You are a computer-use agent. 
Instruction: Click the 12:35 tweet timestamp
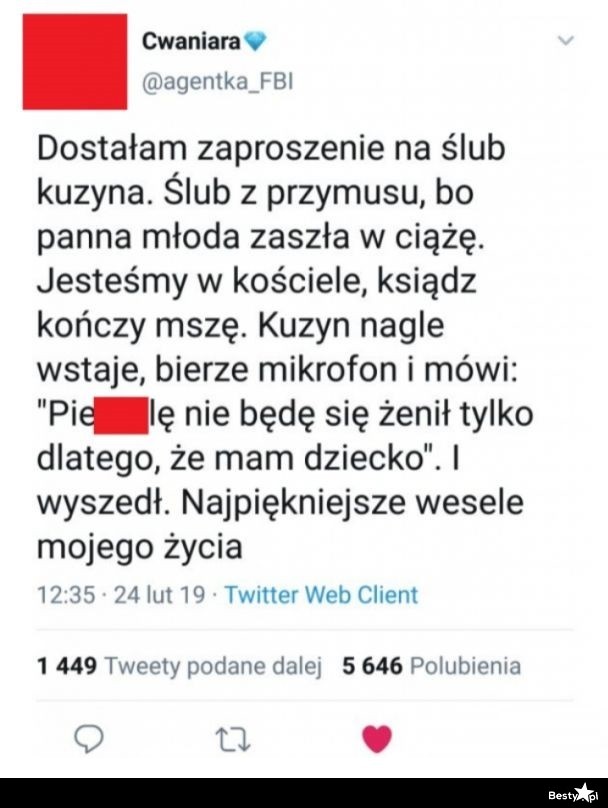pos(65,594)
